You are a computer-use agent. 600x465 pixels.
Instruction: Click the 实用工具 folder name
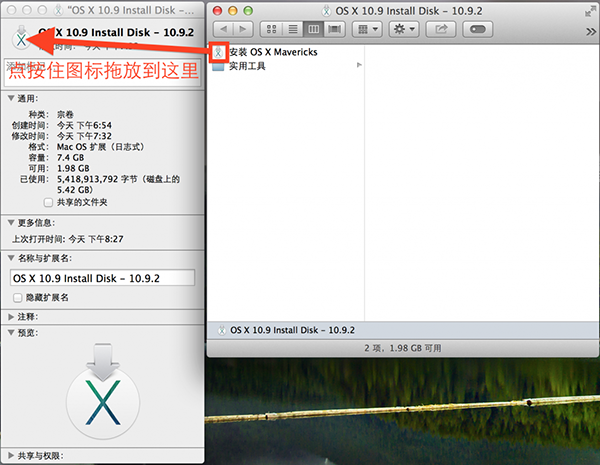(247, 66)
